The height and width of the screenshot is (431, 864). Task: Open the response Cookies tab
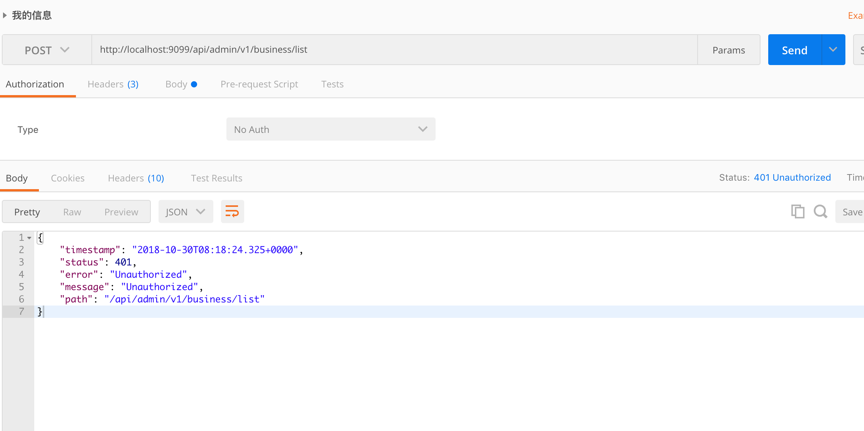67,178
